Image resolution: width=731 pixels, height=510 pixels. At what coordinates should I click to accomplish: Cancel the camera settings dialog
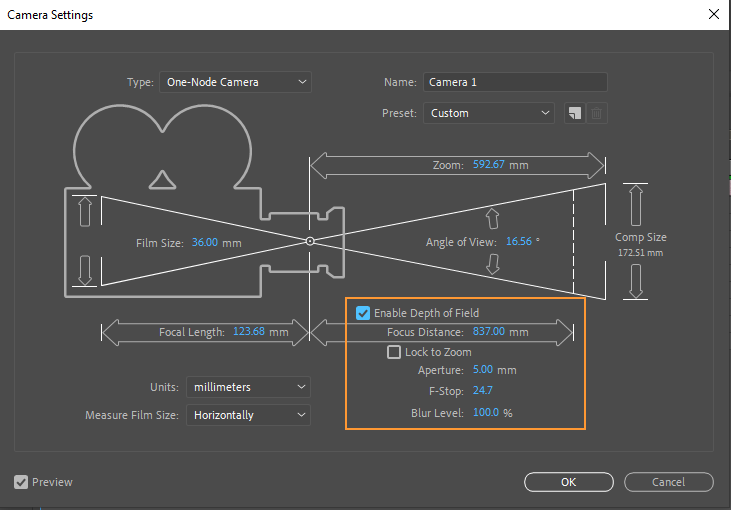669,482
